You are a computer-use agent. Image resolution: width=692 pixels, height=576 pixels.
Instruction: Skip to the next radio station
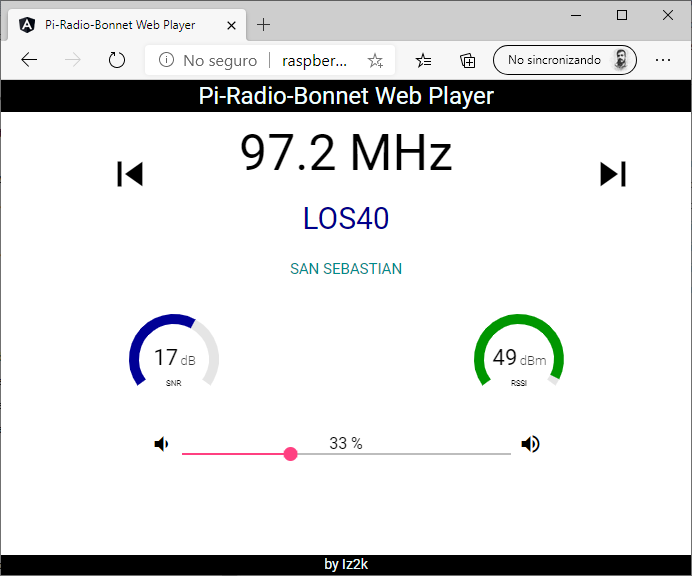(x=613, y=174)
